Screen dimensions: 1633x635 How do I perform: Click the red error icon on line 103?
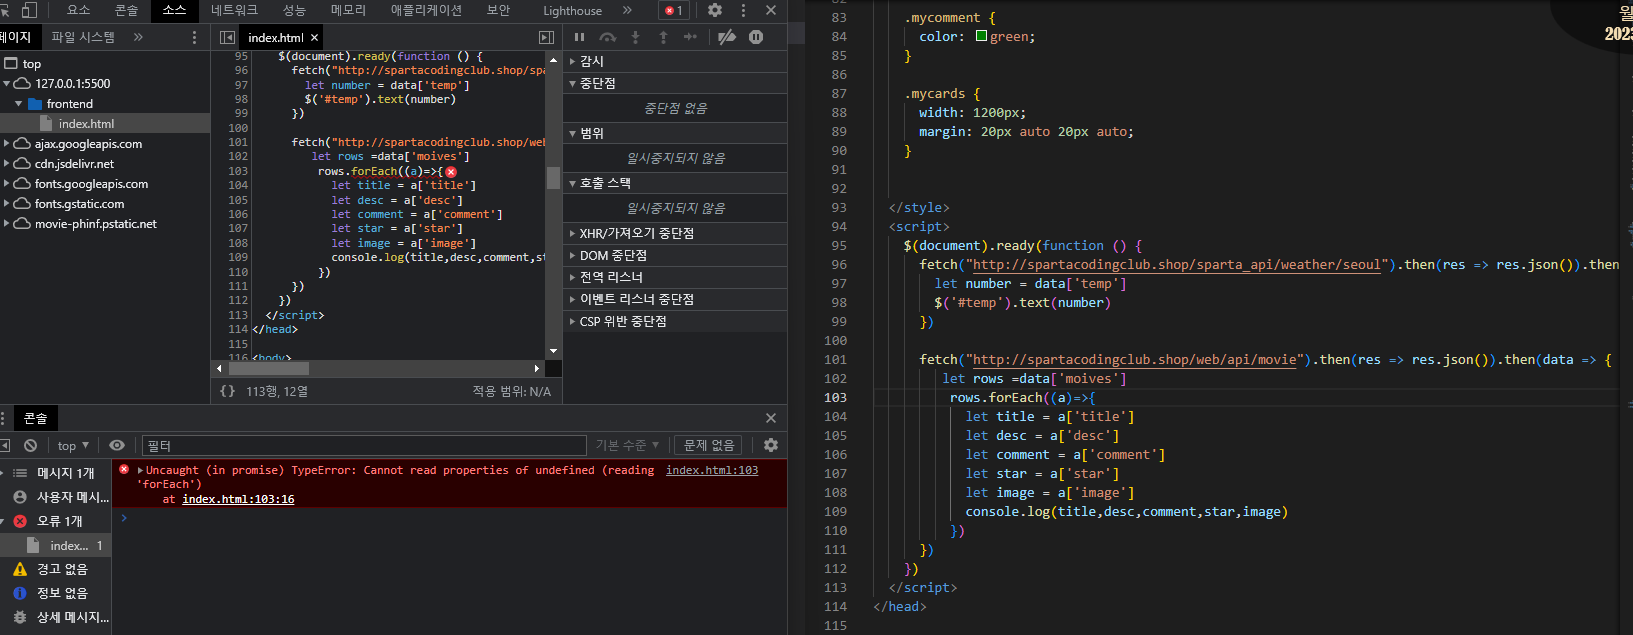(x=451, y=171)
